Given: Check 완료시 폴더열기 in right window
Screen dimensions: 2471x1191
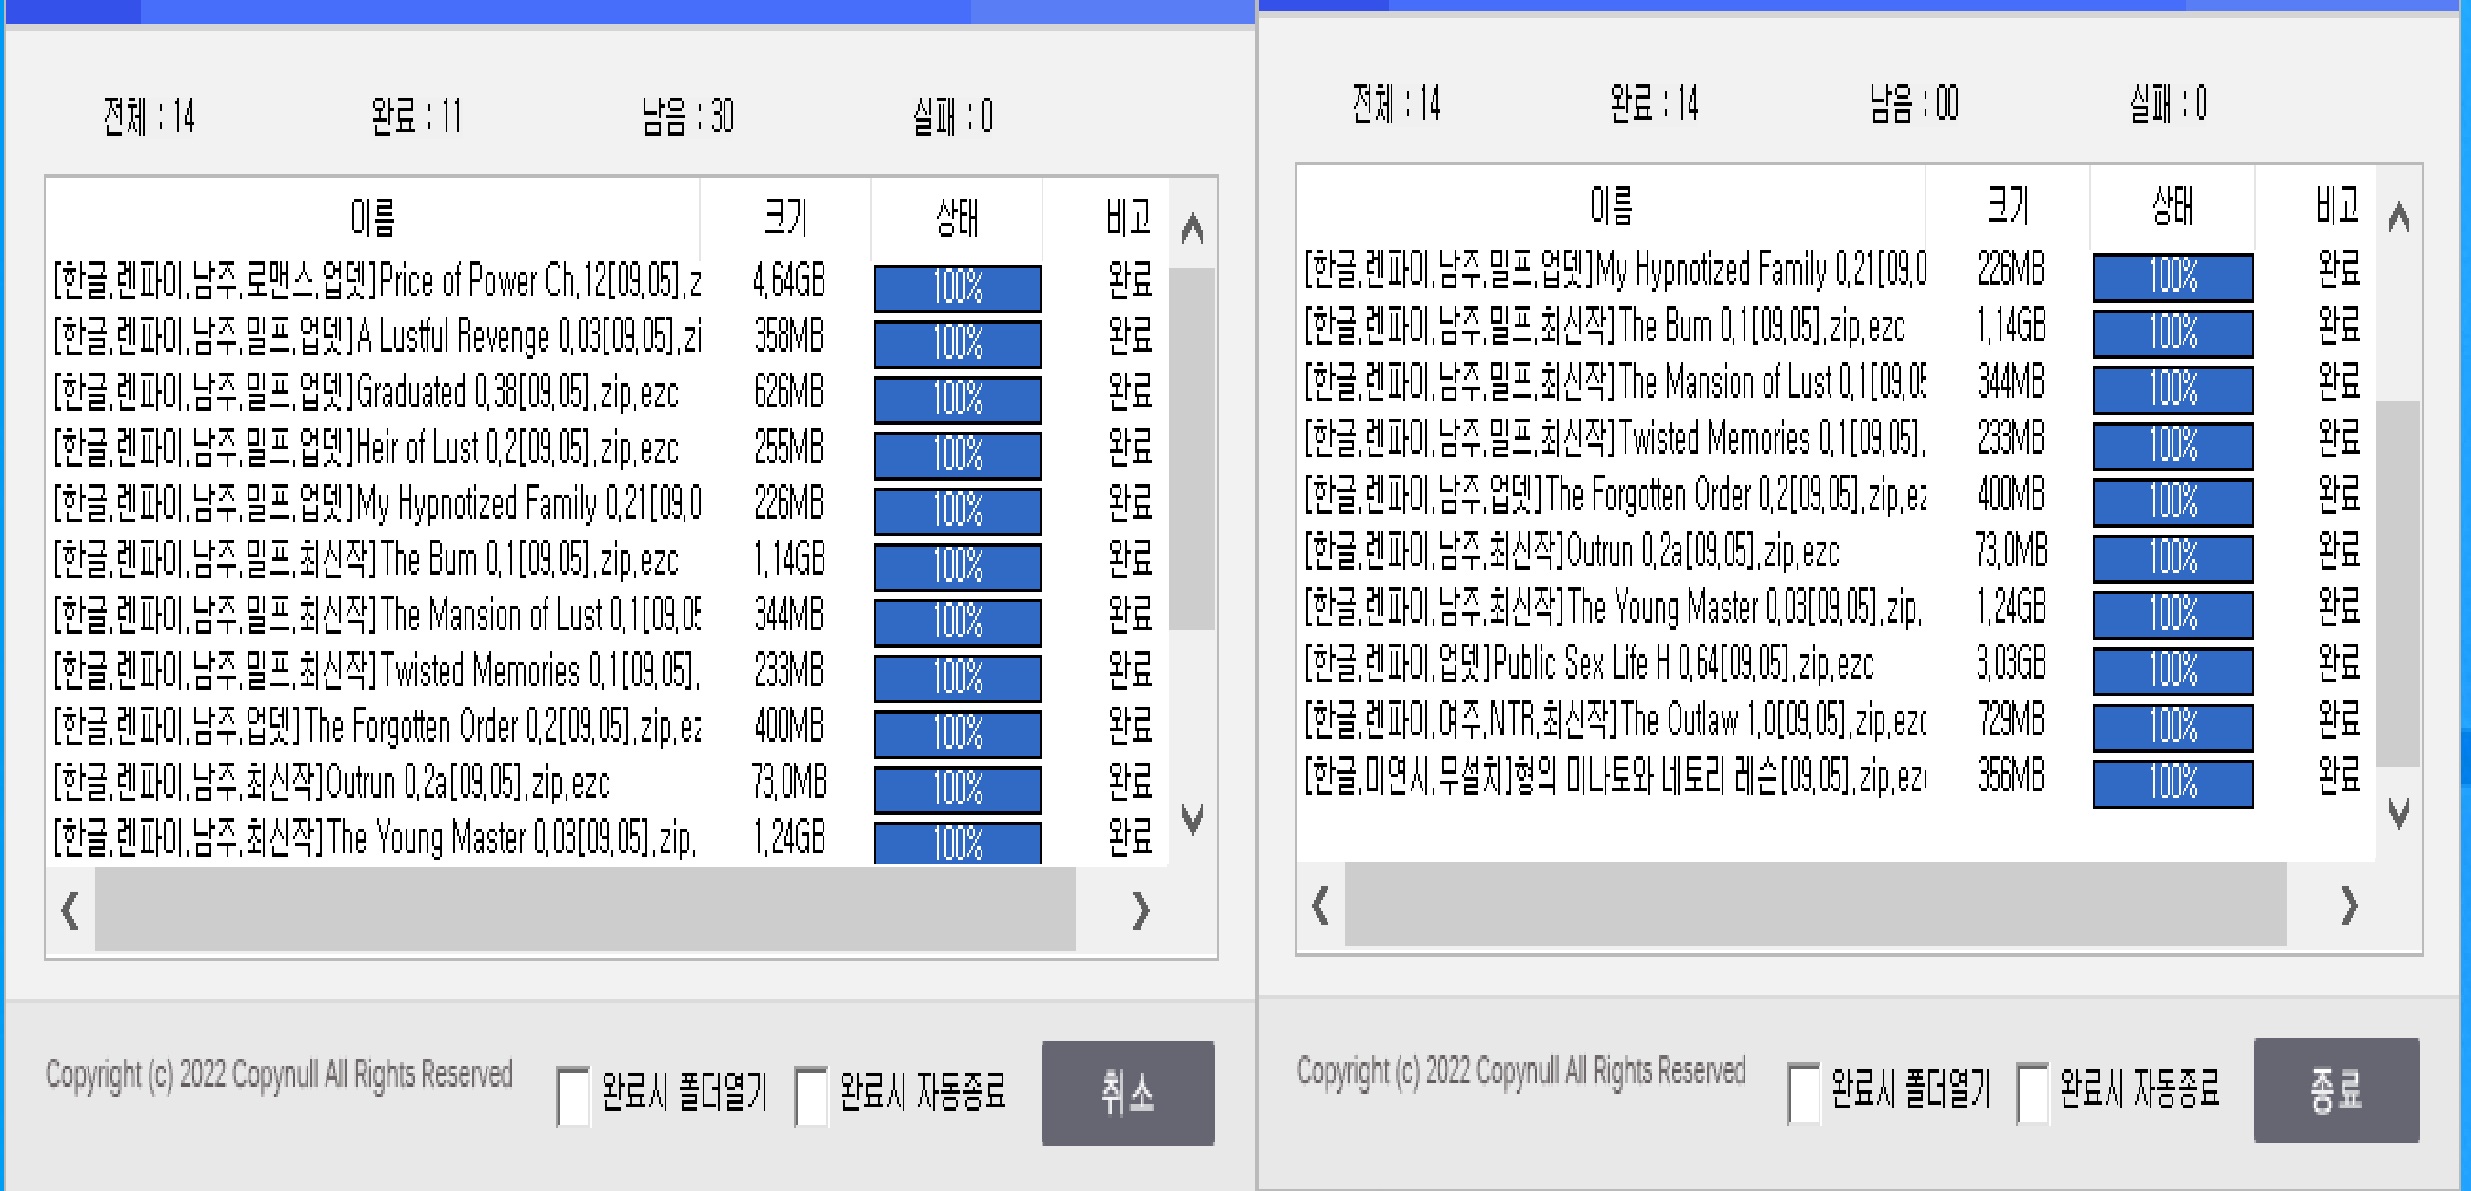Looking at the screenshot, I should 1804,1093.
